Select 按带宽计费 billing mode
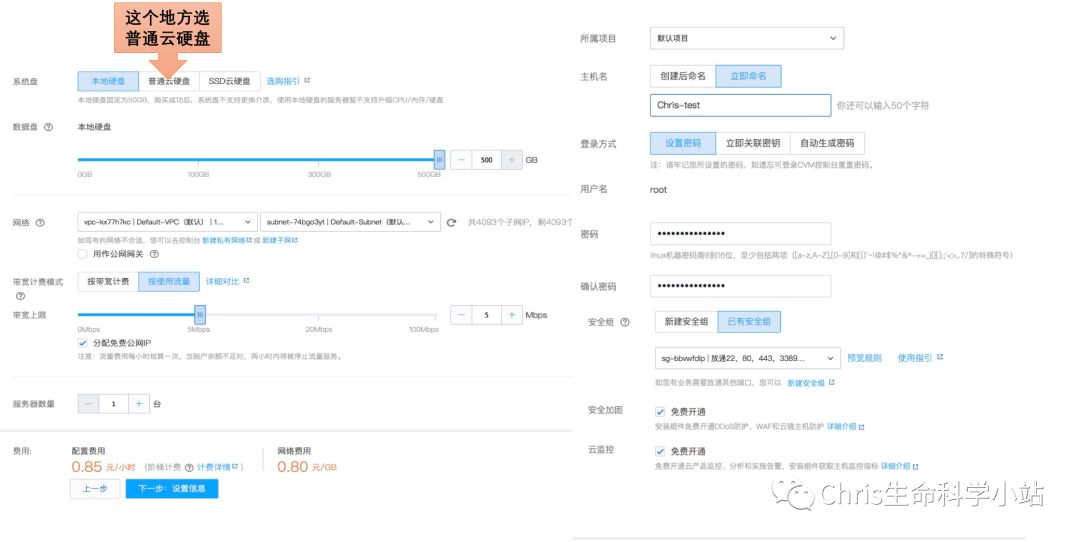Screen dimensions: 1080x542 [x=108, y=282]
